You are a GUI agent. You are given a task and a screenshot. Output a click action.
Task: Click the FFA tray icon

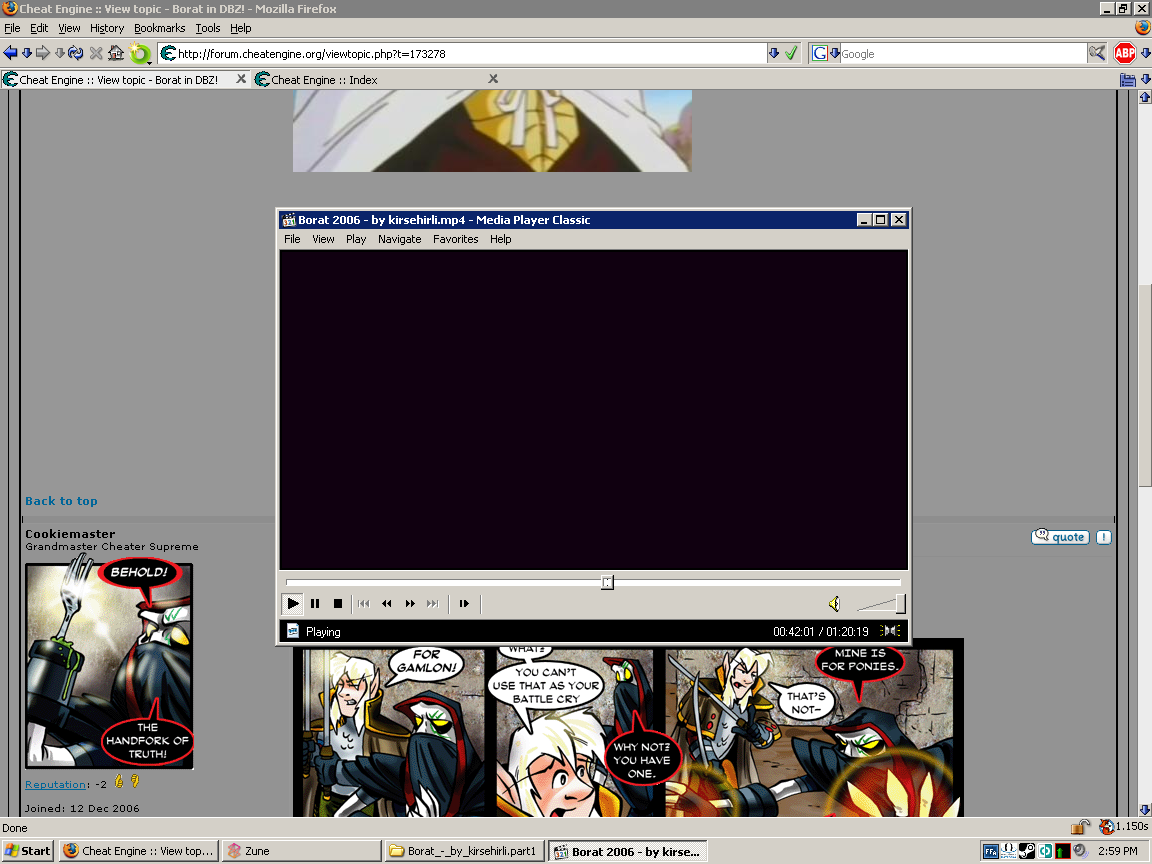pyautogui.click(x=990, y=851)
